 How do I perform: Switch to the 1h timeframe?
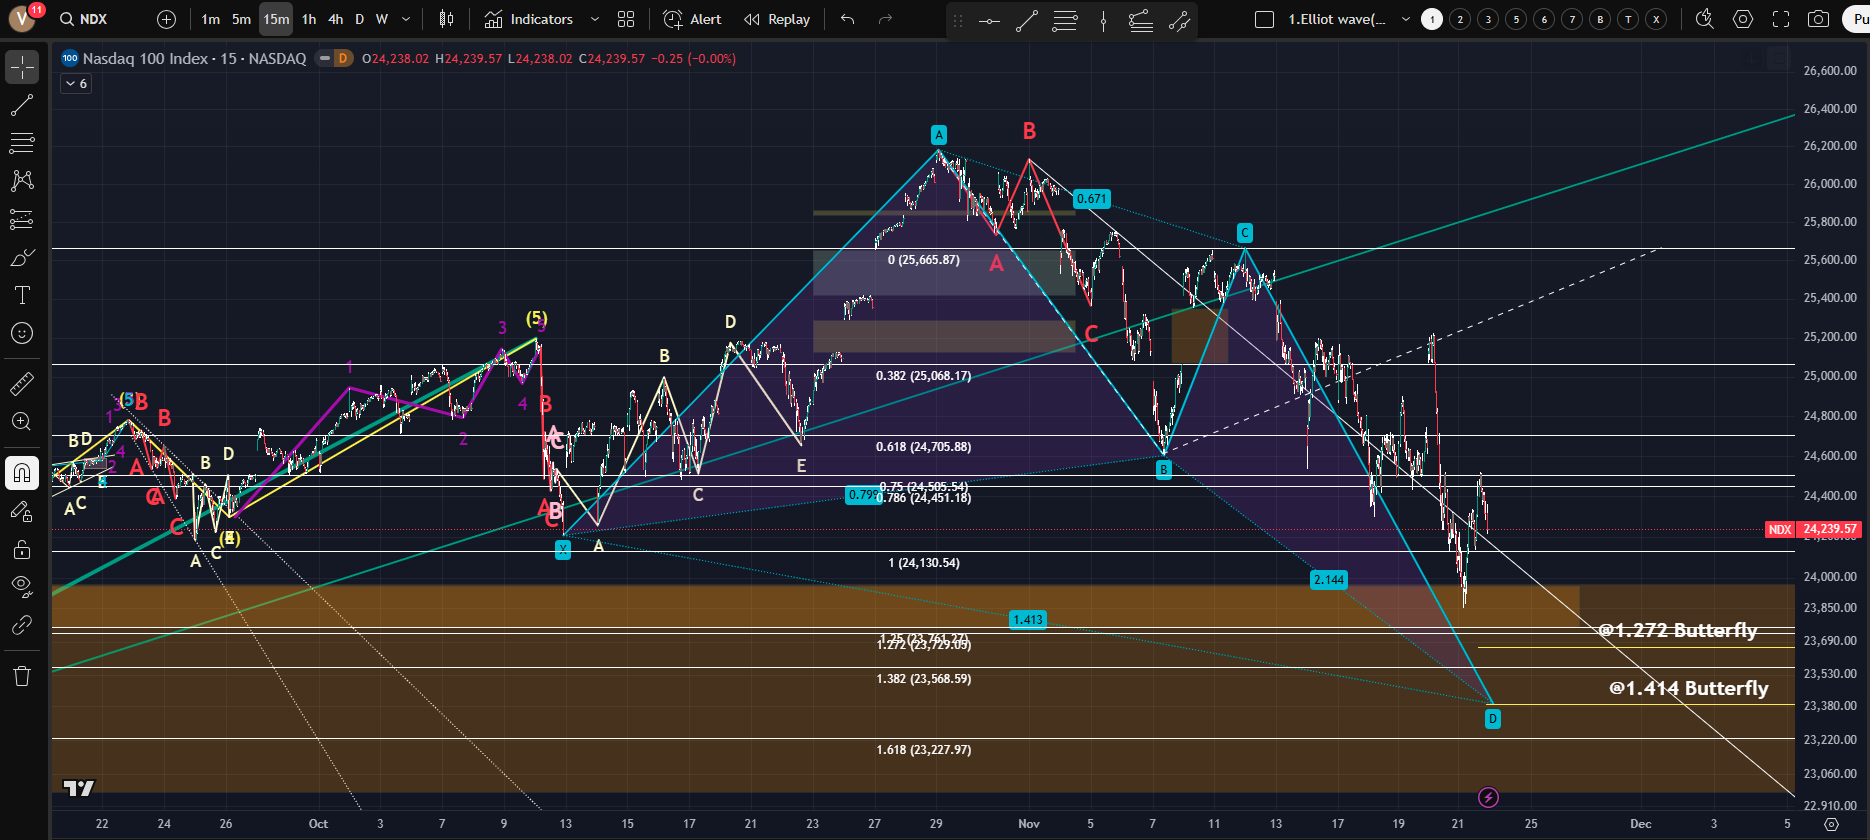[x=309, y=19]
